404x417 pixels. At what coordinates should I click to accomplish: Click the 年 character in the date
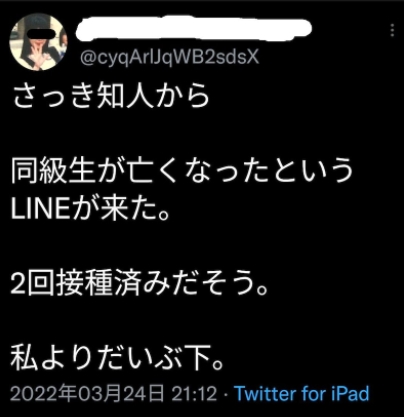[68, 394]
